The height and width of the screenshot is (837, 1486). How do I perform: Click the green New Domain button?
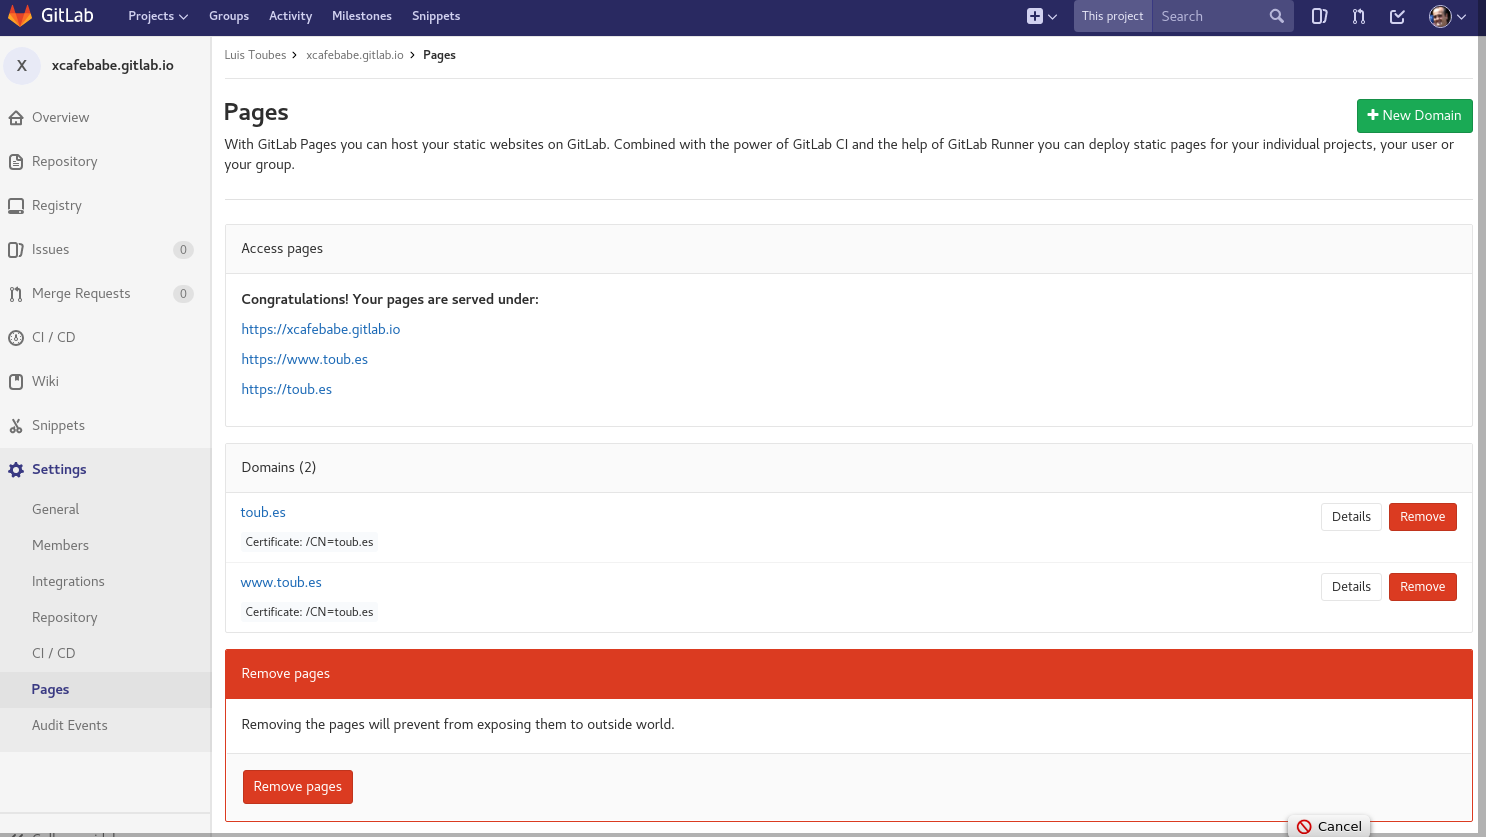[x=1414, y=116]
